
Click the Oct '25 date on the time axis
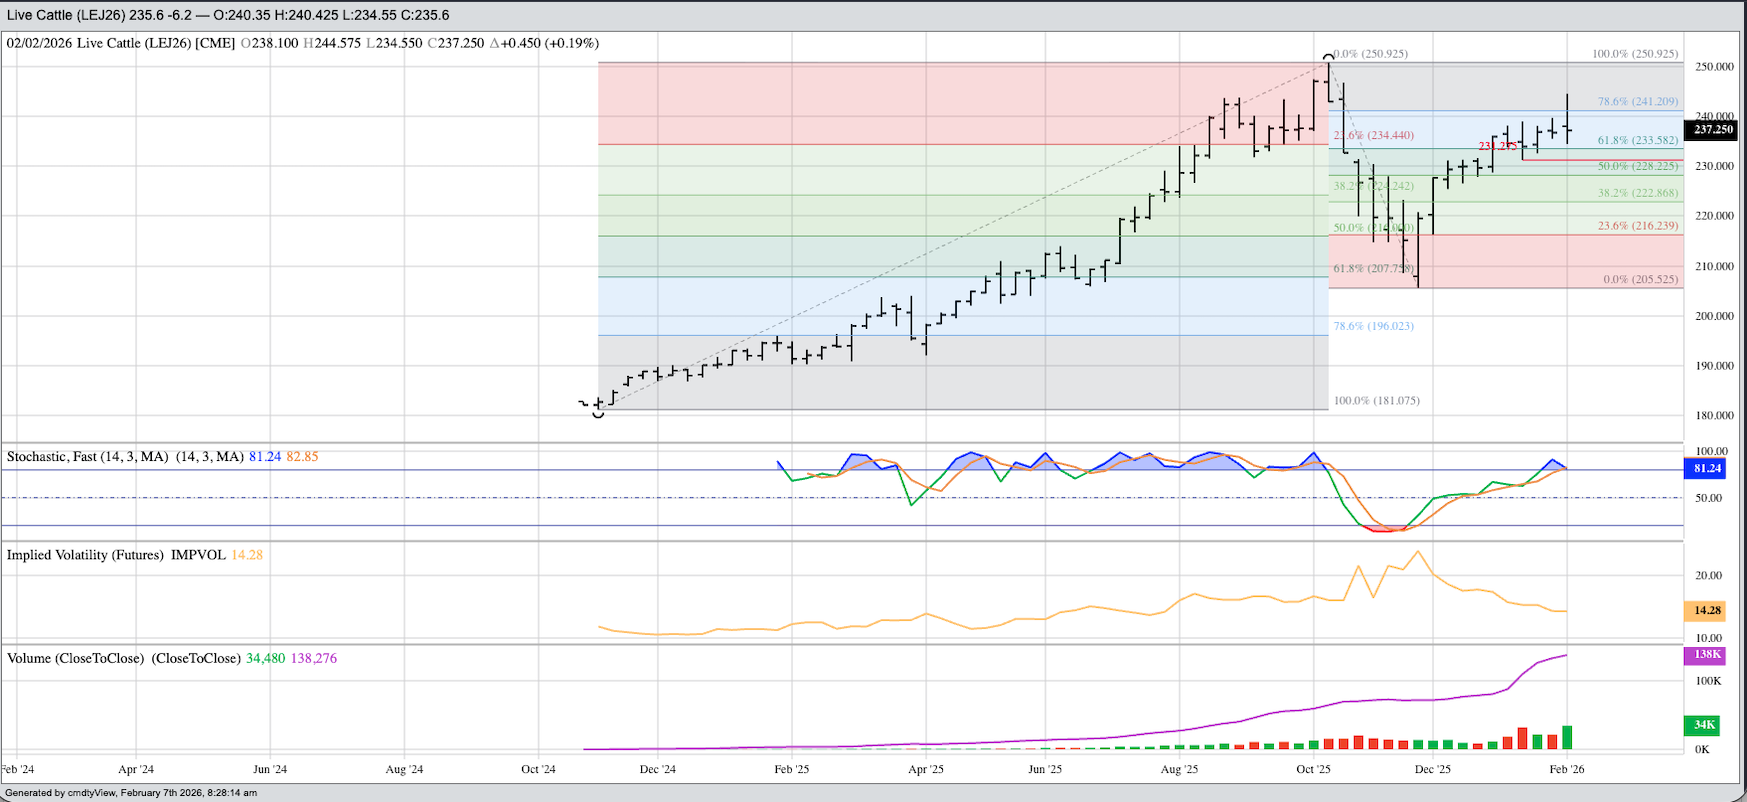pyautogui.click(x=1313, y=769)
